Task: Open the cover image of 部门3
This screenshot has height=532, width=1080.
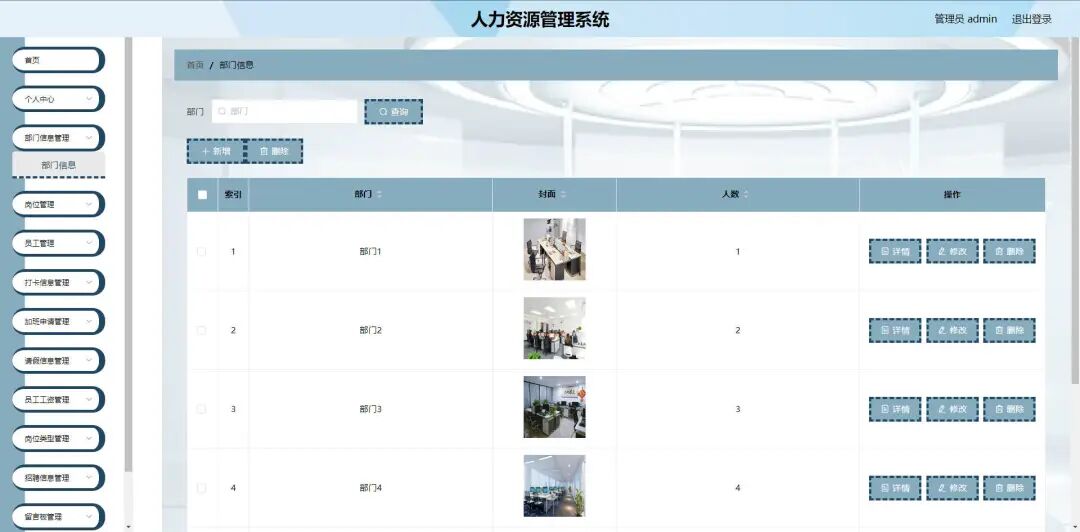Action: tap(554, 407)
